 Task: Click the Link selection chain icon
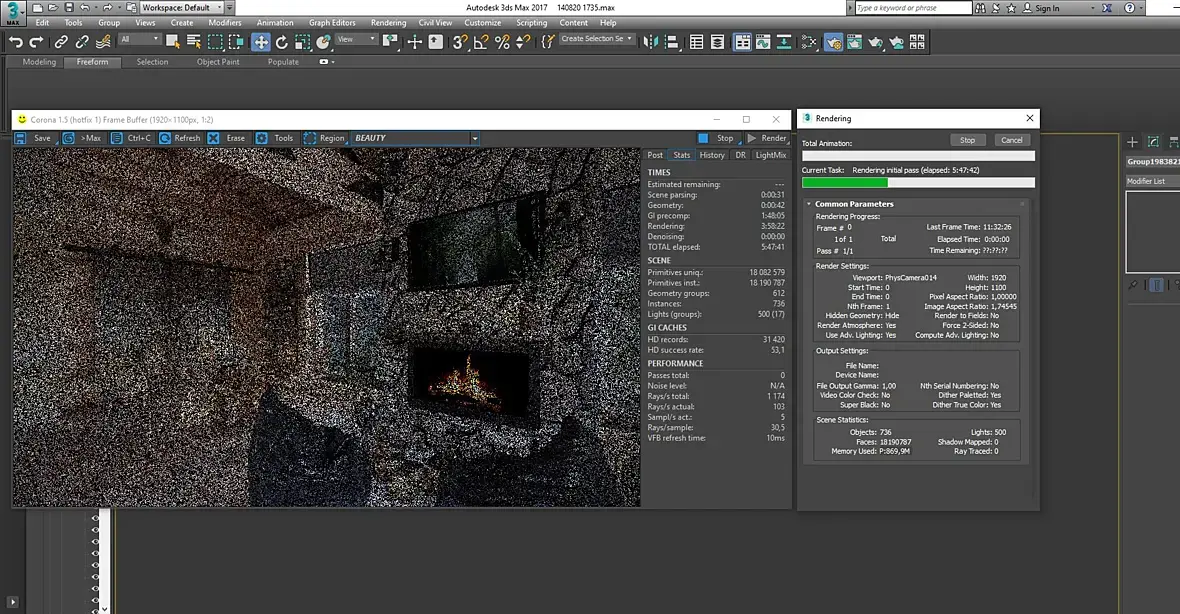[62, 42]
